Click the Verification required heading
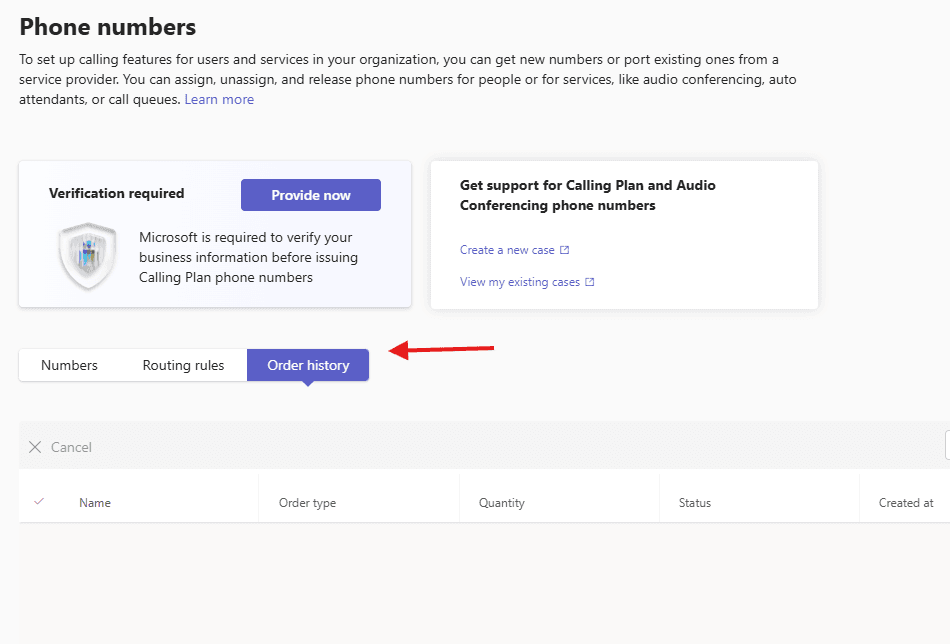Image resolution: width=950 pixels, height=644 pixels. click(x=116, y=194)
